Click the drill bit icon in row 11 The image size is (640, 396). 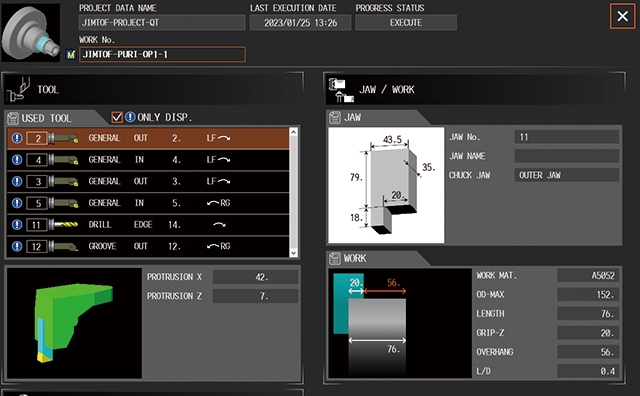64,225
